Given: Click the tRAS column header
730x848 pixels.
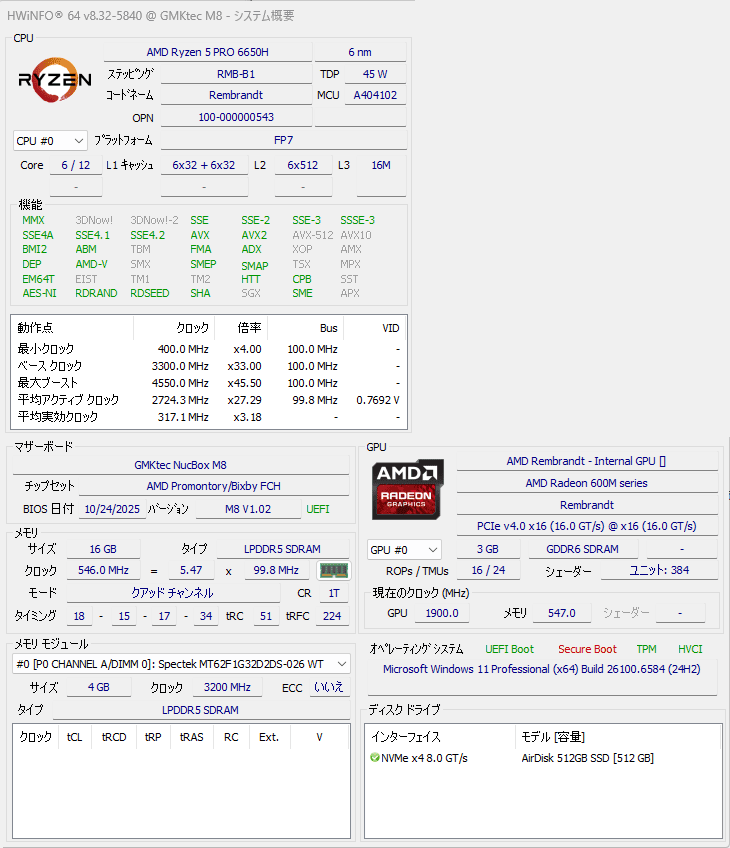Looking at the screenshot, I should click(x=191, y=736).
